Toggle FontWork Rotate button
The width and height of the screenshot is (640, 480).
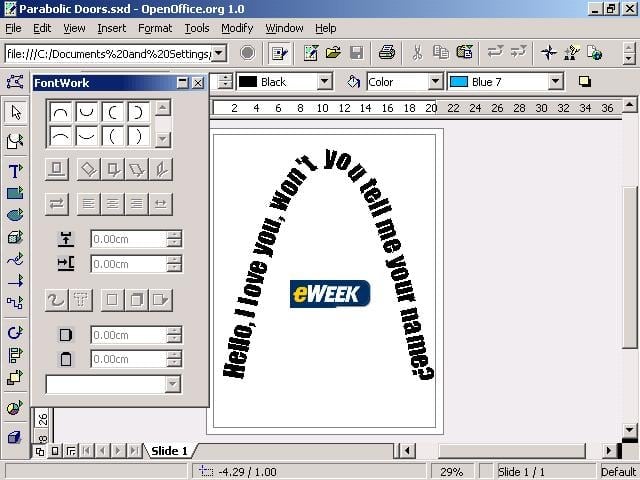(x=89, y=169)
